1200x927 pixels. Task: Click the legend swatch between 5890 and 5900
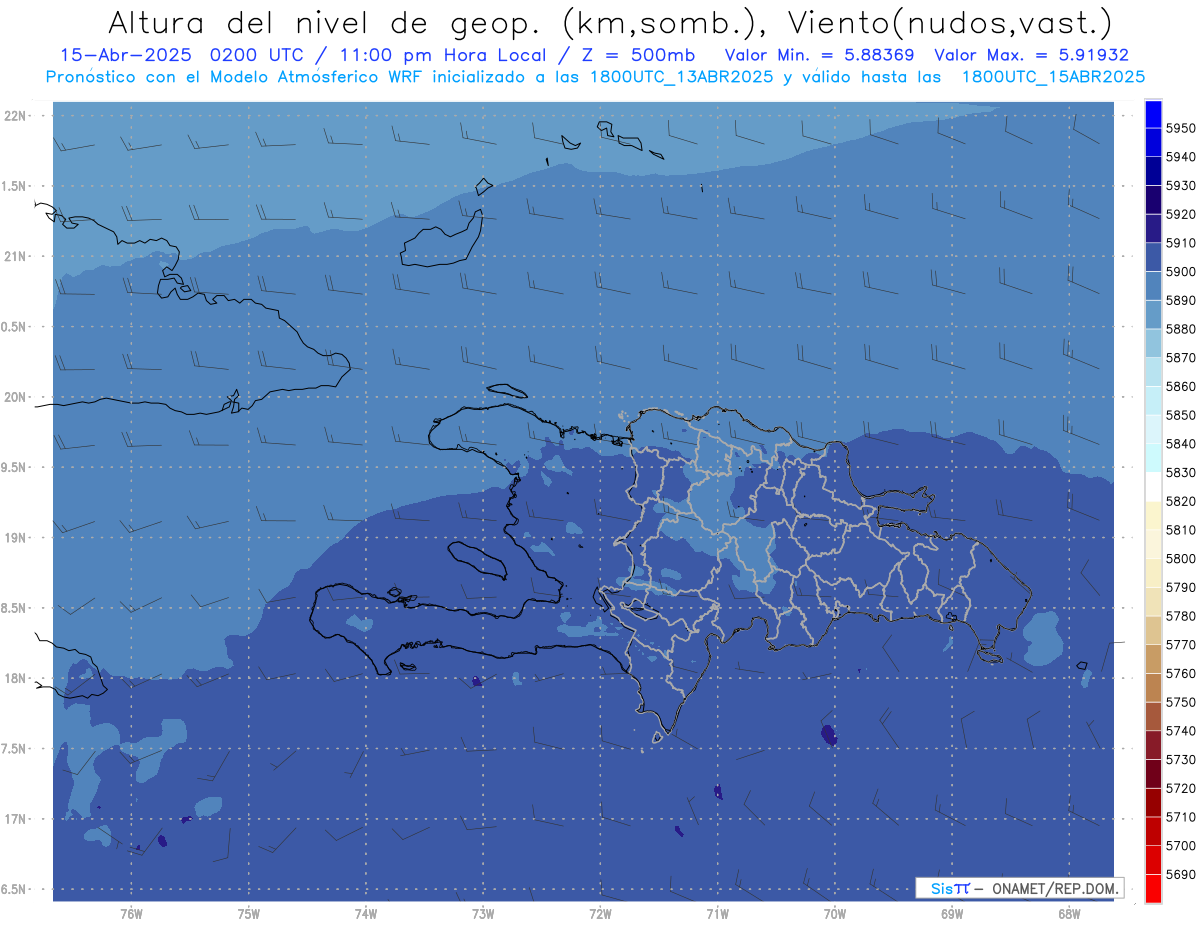[1153, 286]
